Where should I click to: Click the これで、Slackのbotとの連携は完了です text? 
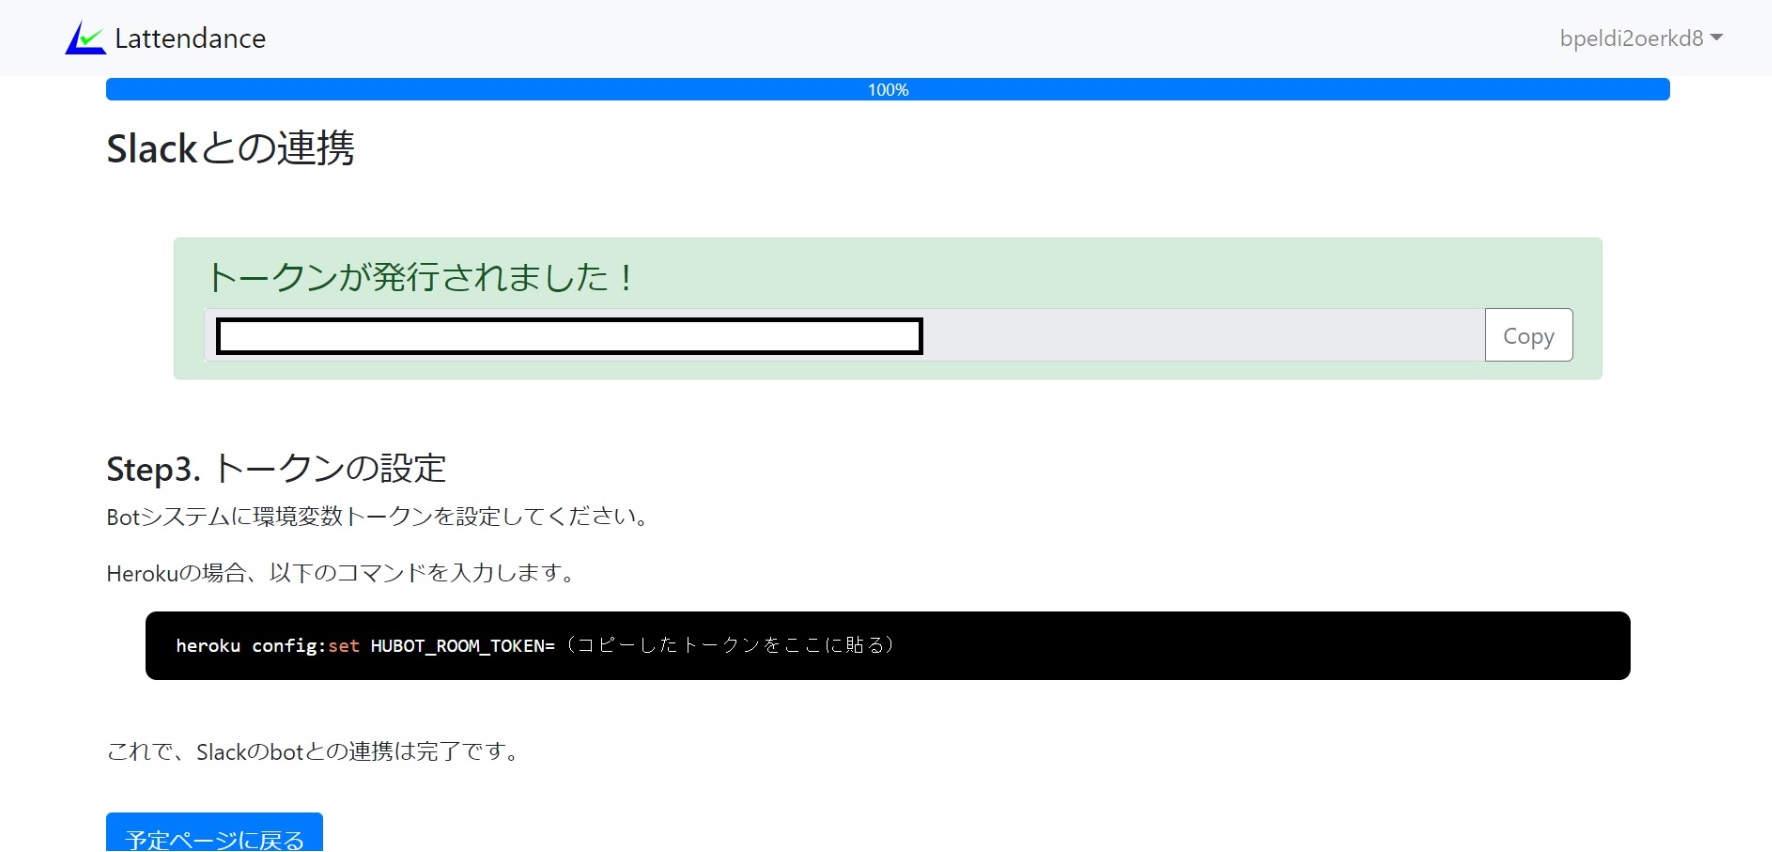point(315,752)
